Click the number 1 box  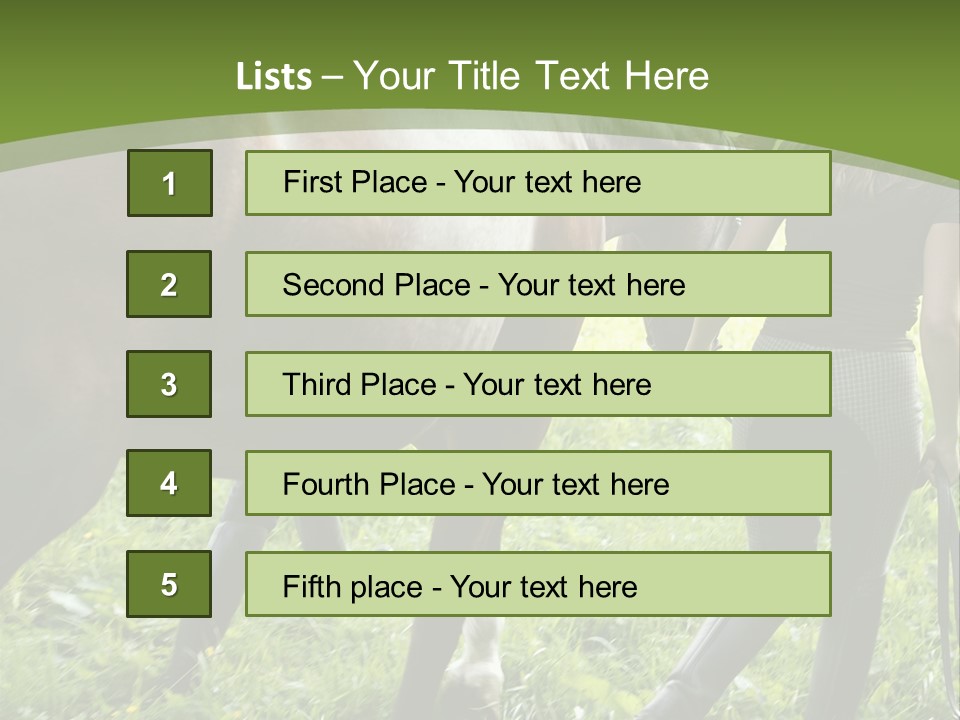coord(169,183)
